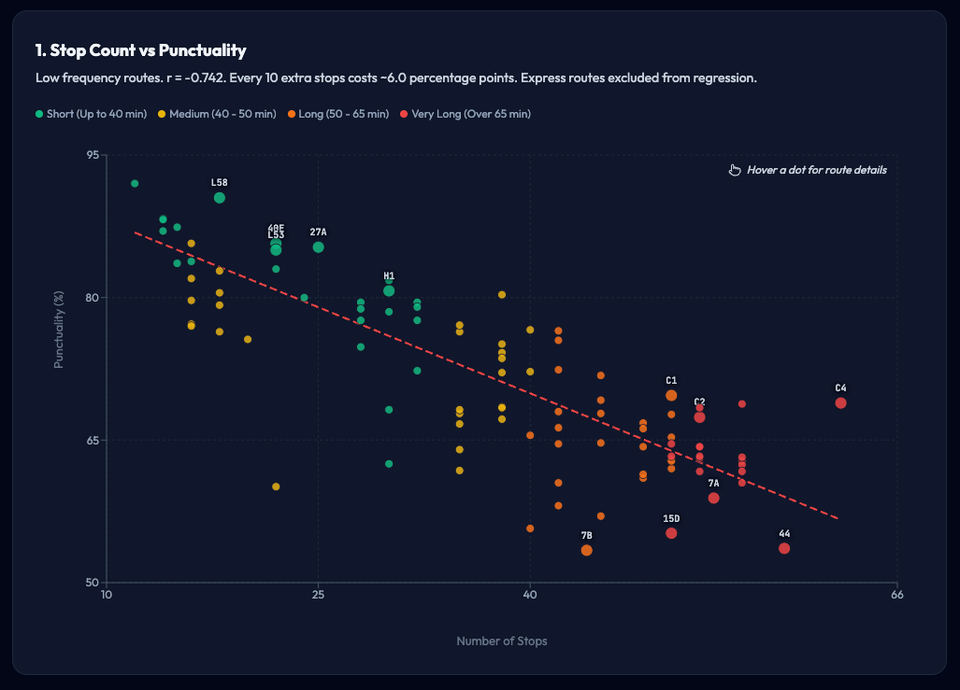
Task: Click the red C2 data point
Action: pos(700,417)
